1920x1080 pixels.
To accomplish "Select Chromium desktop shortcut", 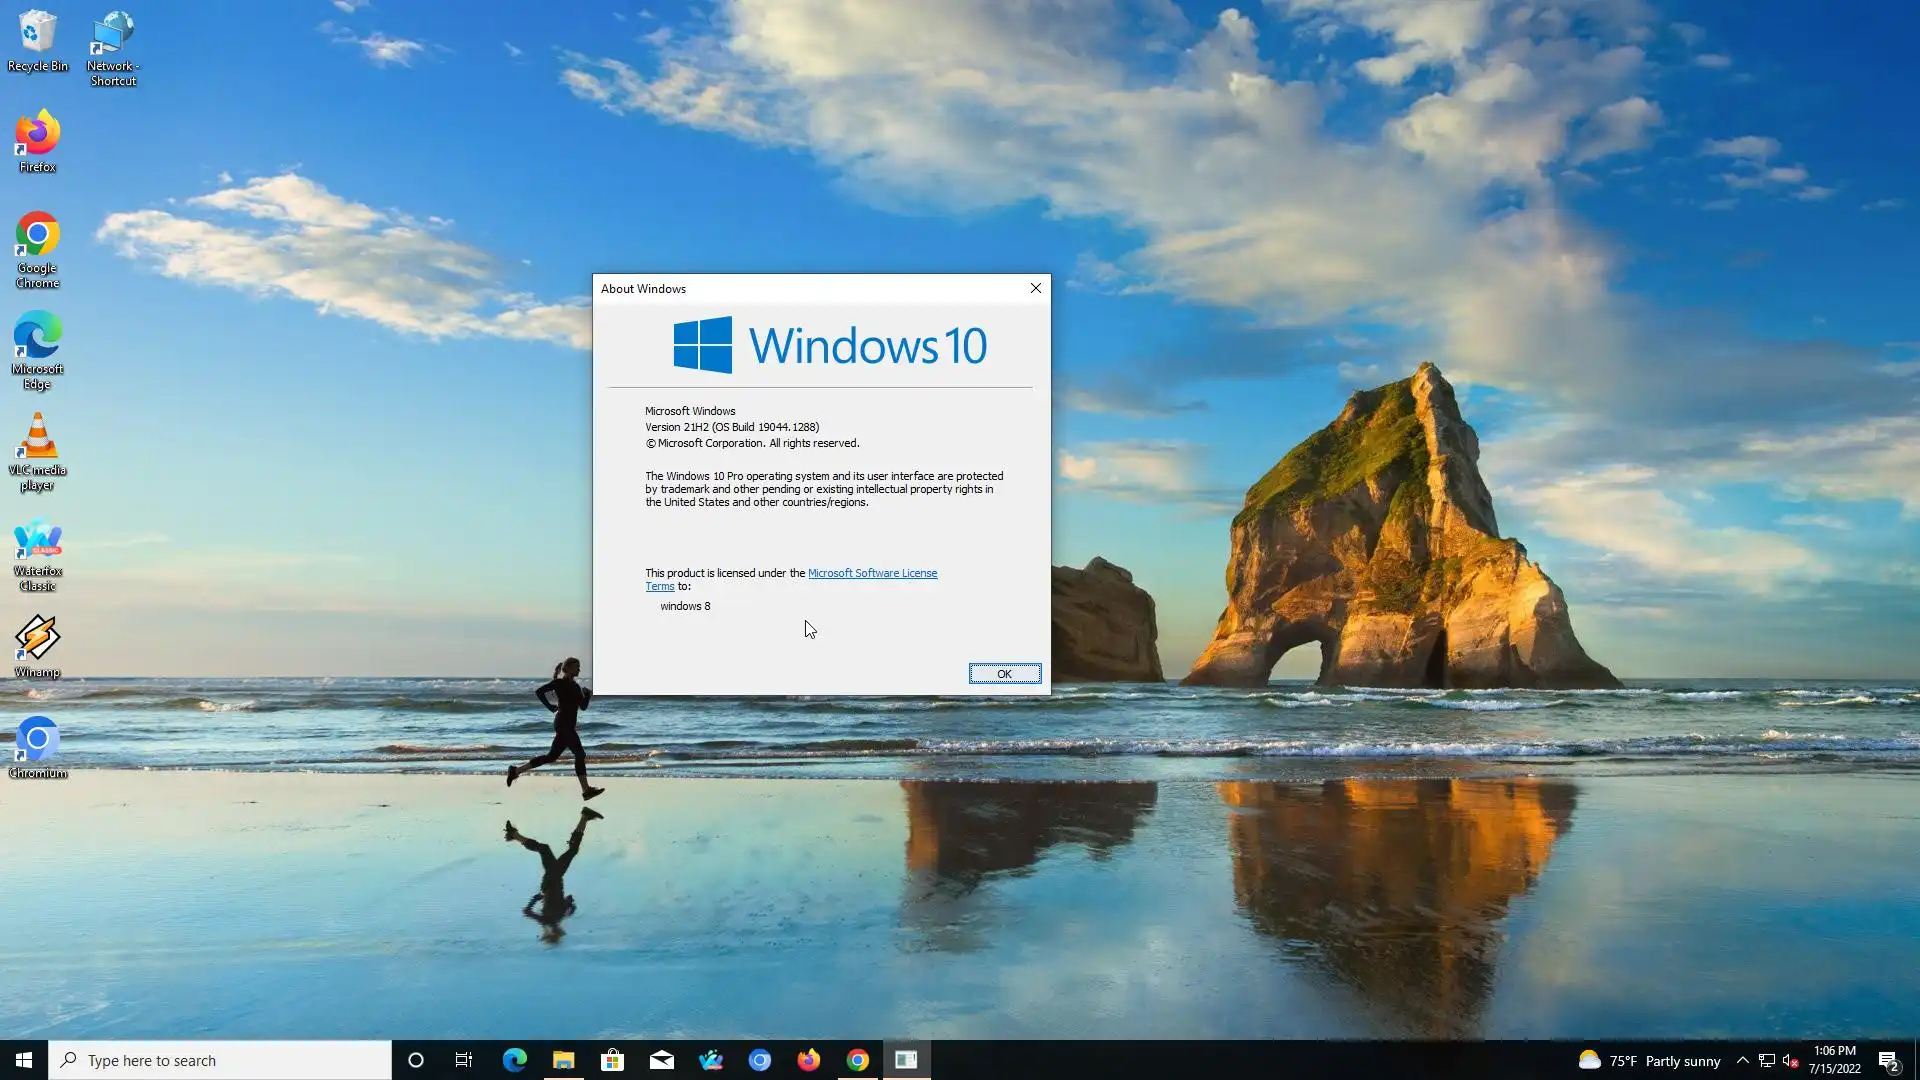I will pos(37,746).
